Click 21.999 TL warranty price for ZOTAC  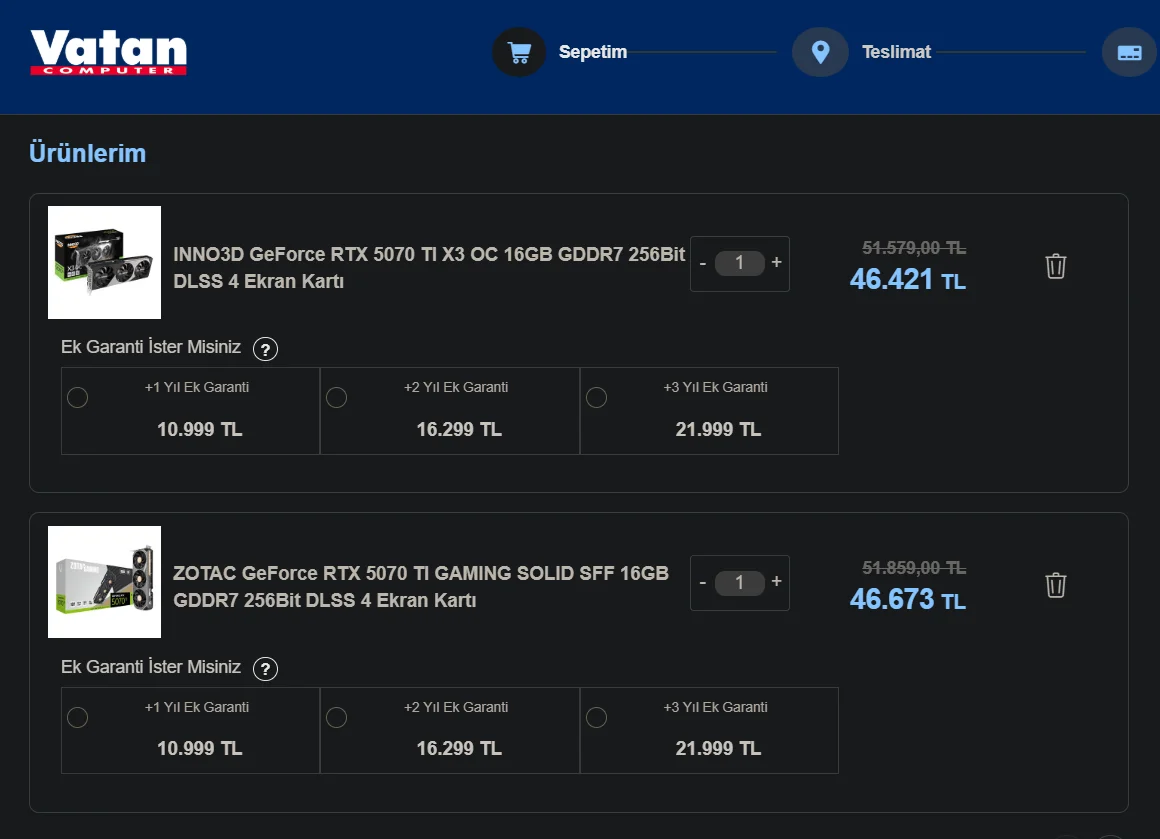pyautogui.click(x=718, y=749)
